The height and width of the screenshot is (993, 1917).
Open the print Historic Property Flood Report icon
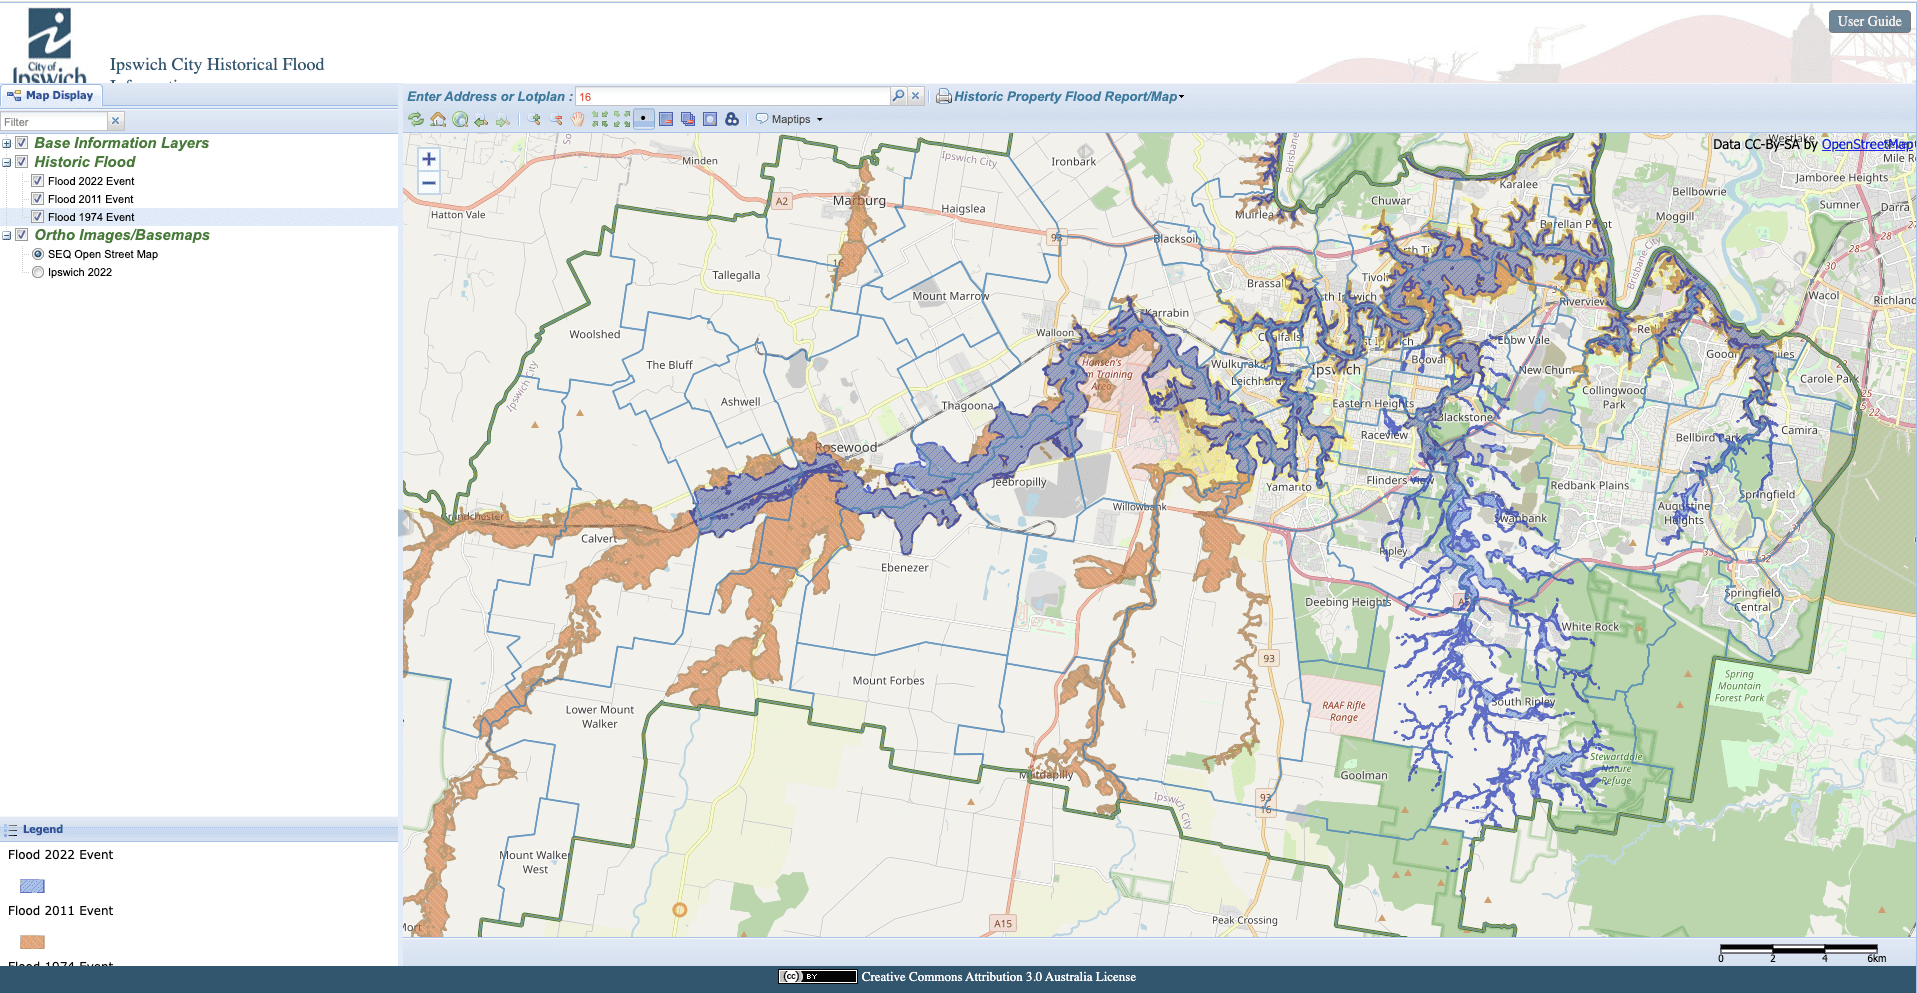click(943, 96)
